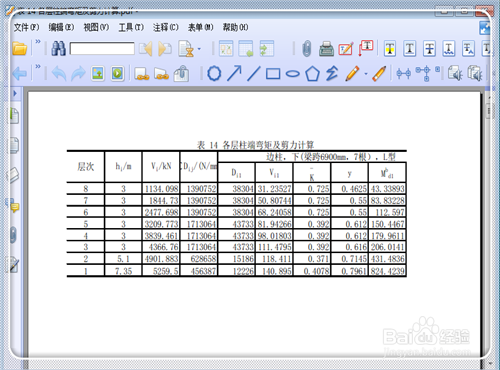Select the horizontal Distance measuring tool
This screenshot has width=500, height=370.
click(x=403, y=74)
